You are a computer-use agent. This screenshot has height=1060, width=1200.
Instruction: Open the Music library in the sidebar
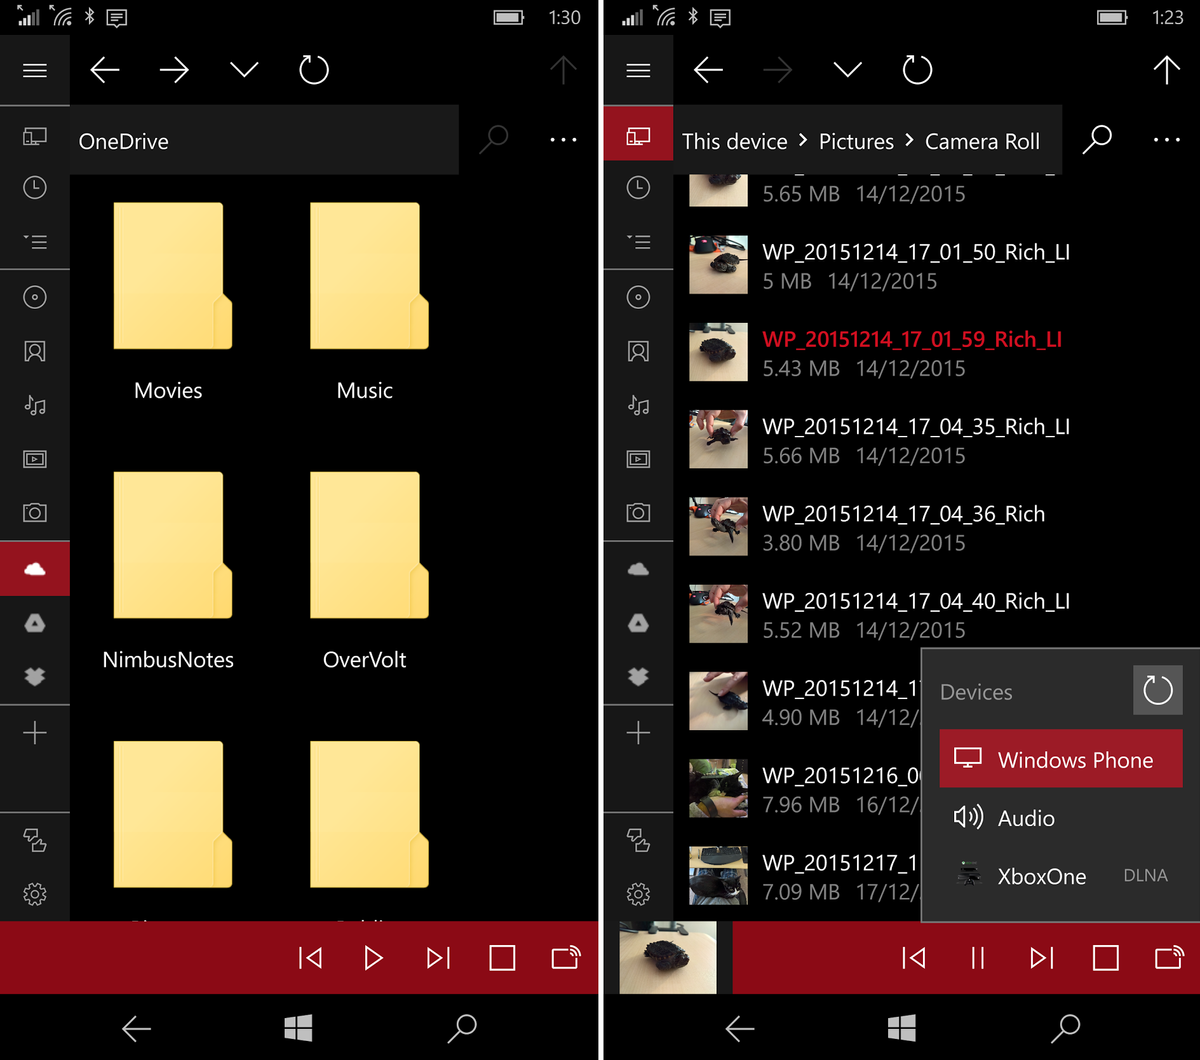[35, 405]
